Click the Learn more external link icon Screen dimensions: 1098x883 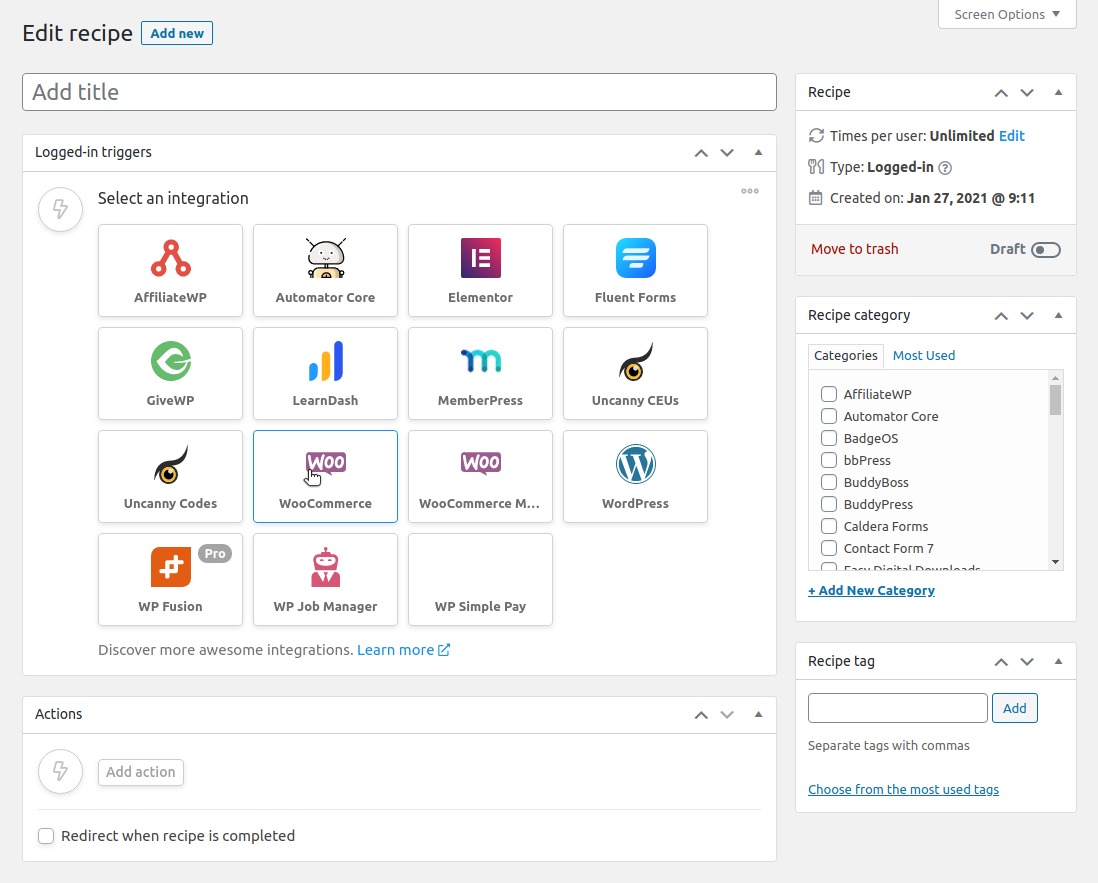(444, 650)
